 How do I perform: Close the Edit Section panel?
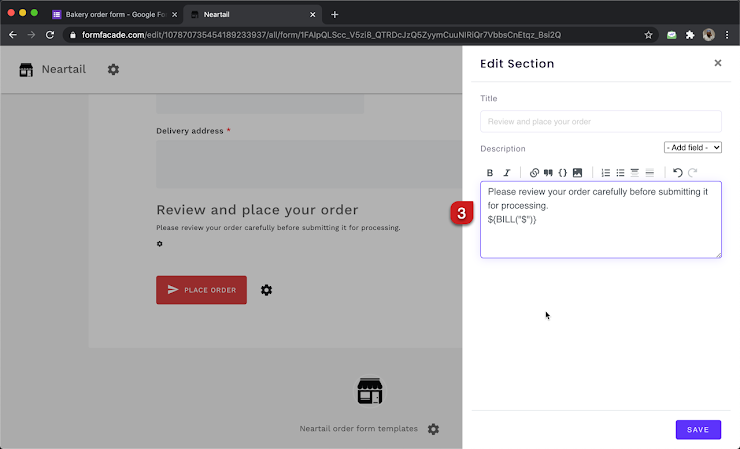[718, 63]
